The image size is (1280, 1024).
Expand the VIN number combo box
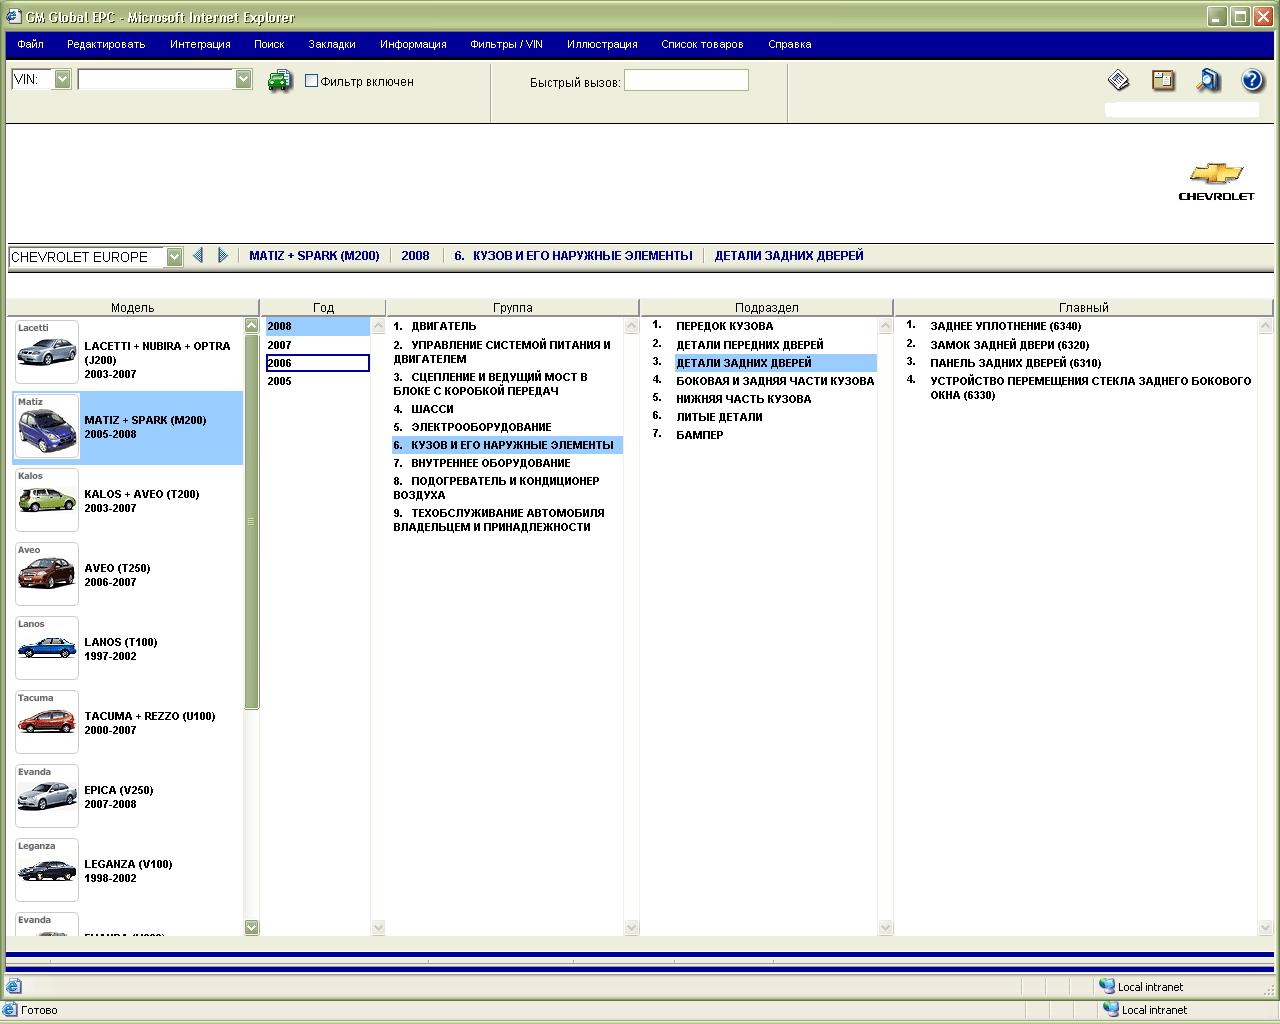click(243, 79)
